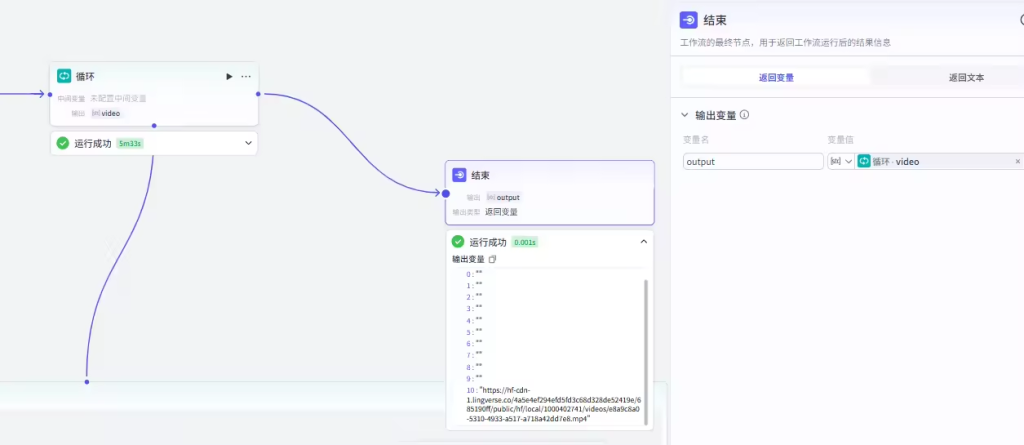1024x445 pixels.
Task: Copy the output variables in run result
Action: 492,259
